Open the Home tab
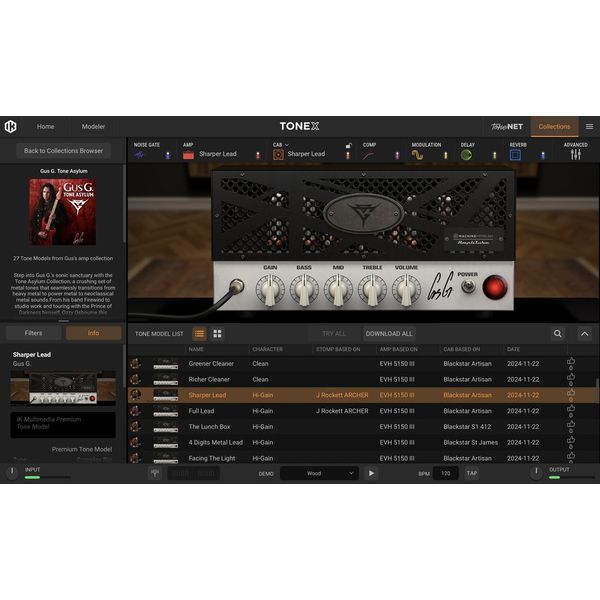The height and width of the screenshot is (600, 600). (x=46, y=127)
